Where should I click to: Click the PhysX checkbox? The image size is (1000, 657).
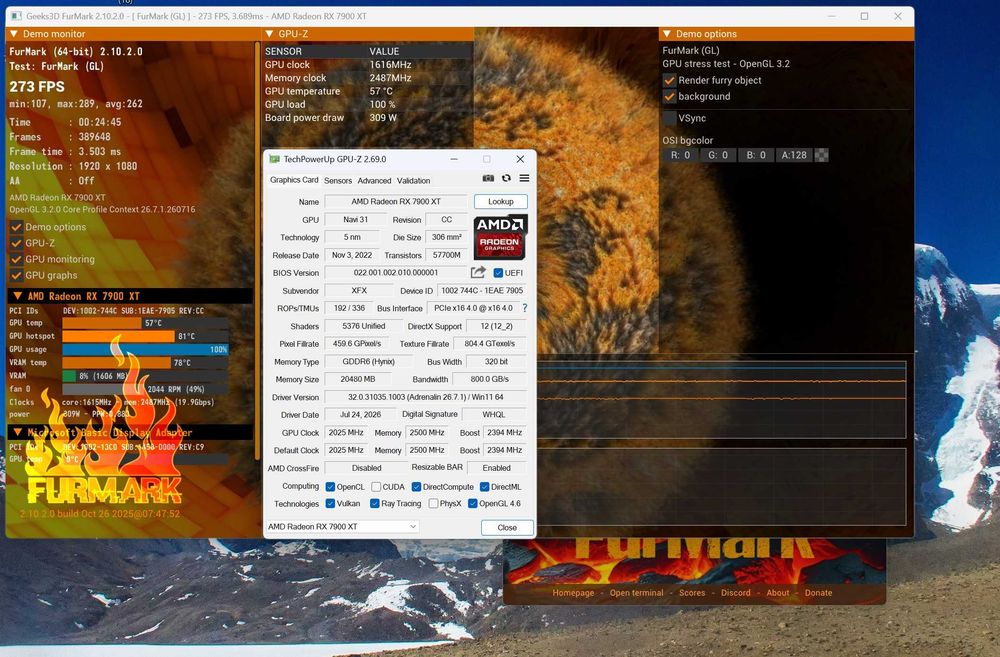(x=434, y=503)
